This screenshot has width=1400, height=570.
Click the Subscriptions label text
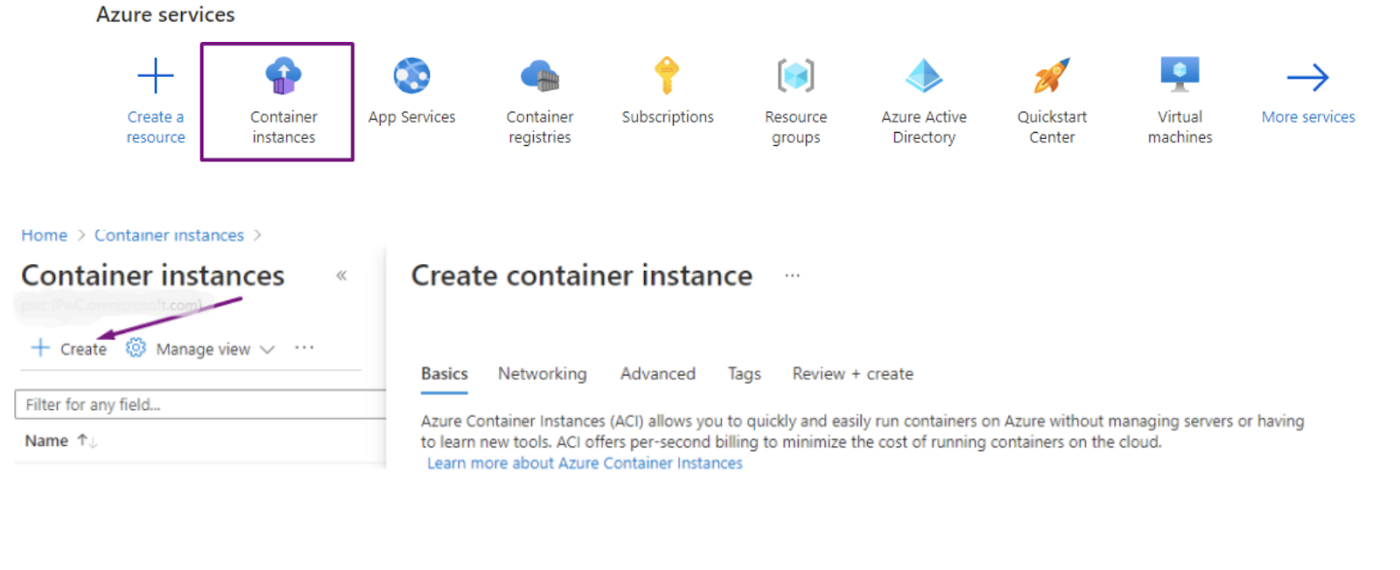coord(668,117)
